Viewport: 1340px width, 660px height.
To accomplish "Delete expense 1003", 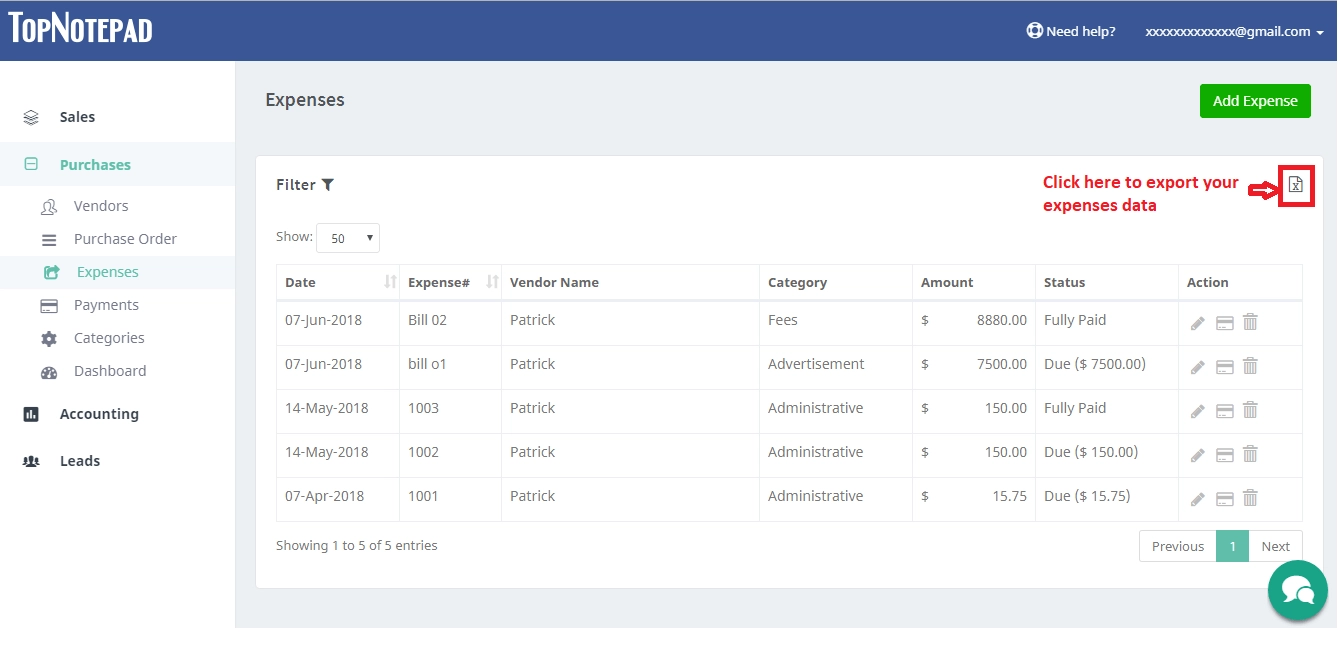I will coord(1250,410).
